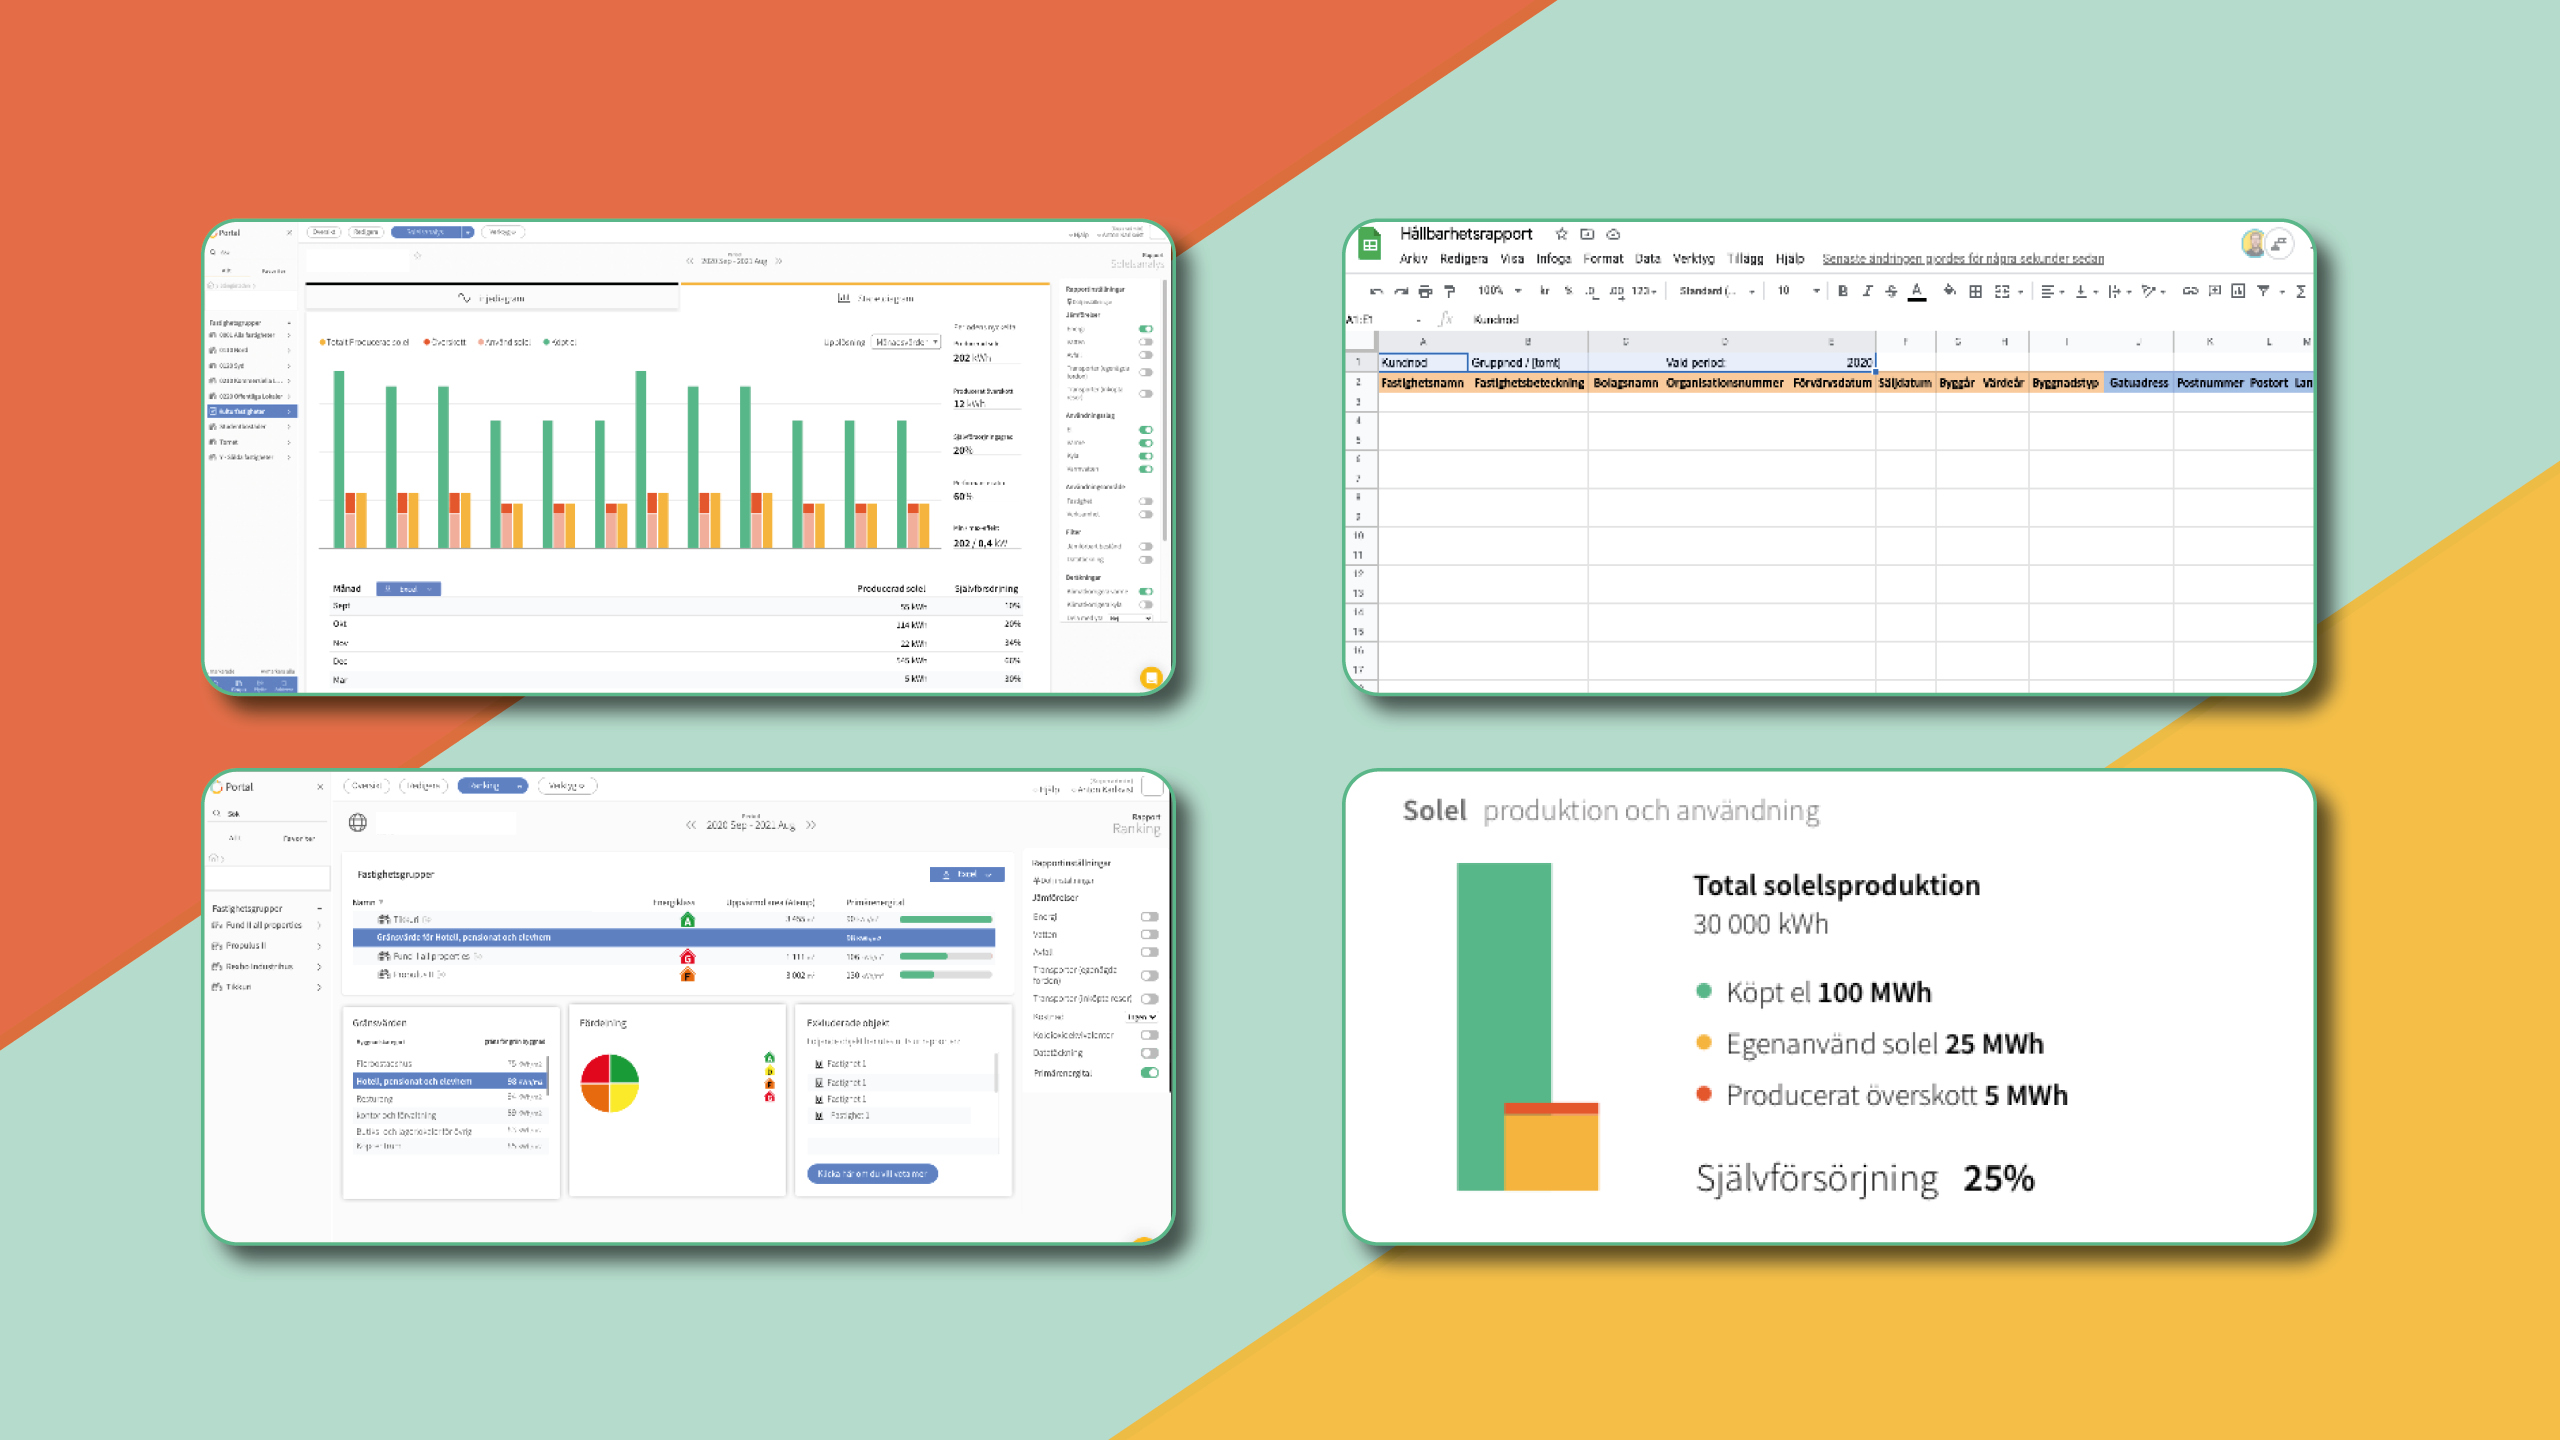Click the print icon in spreadsheet toolbar

(x=1425, y=291)
